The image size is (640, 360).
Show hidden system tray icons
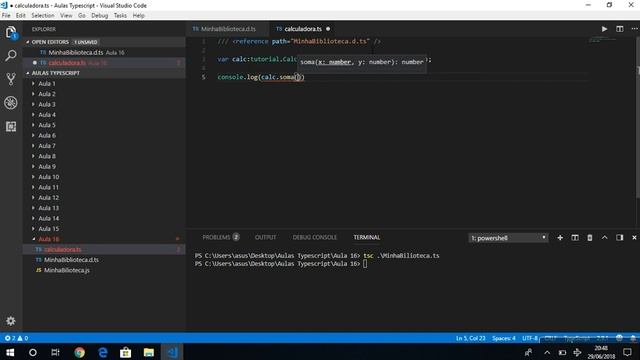tap(547, 352)
